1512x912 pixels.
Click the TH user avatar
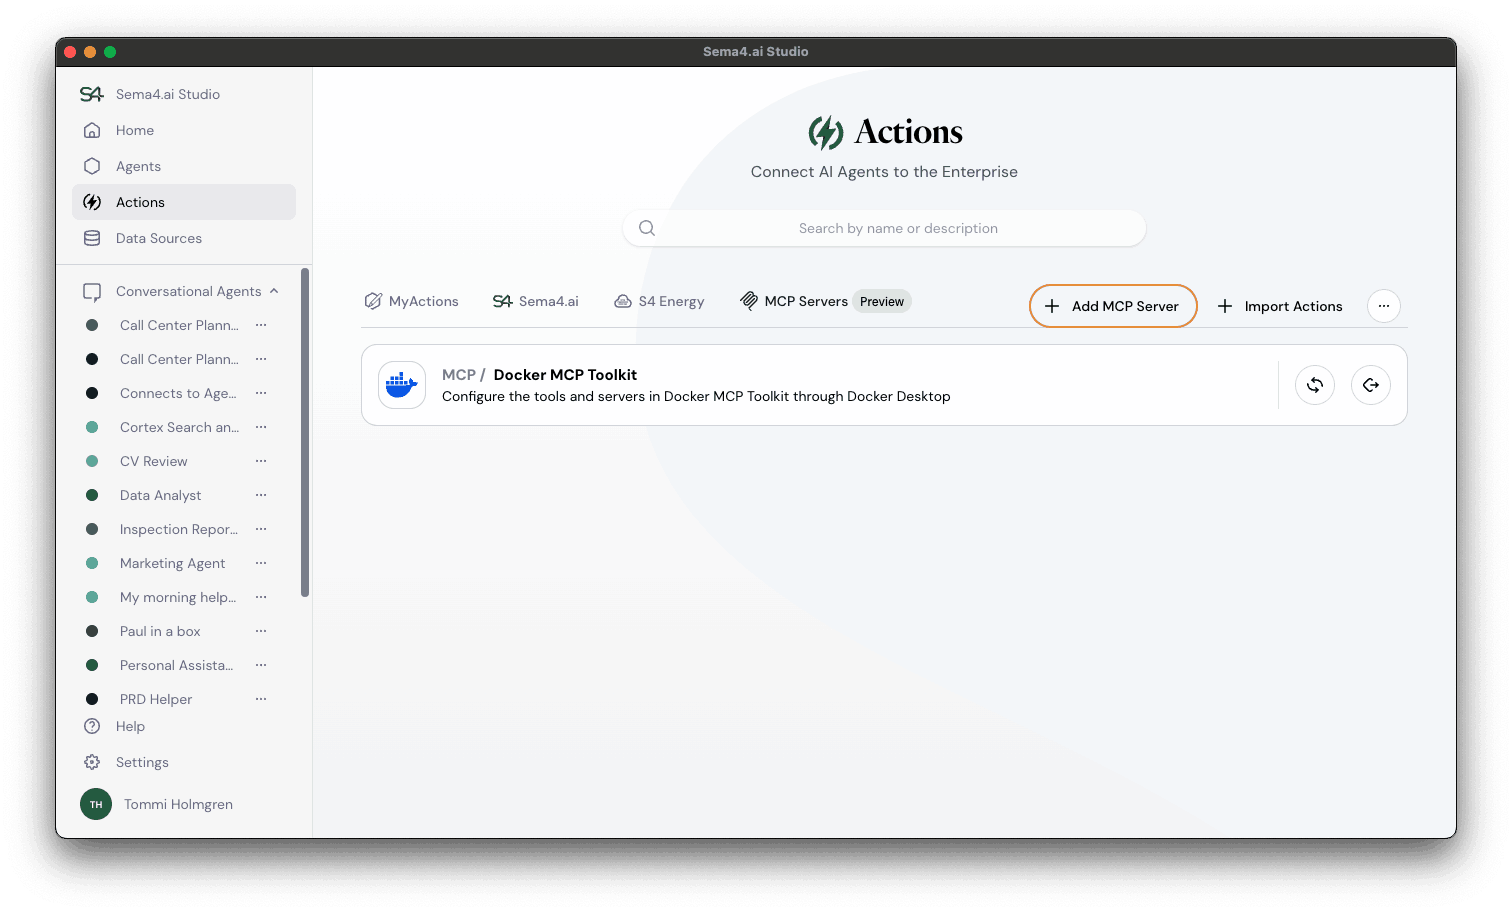(96, 804)
